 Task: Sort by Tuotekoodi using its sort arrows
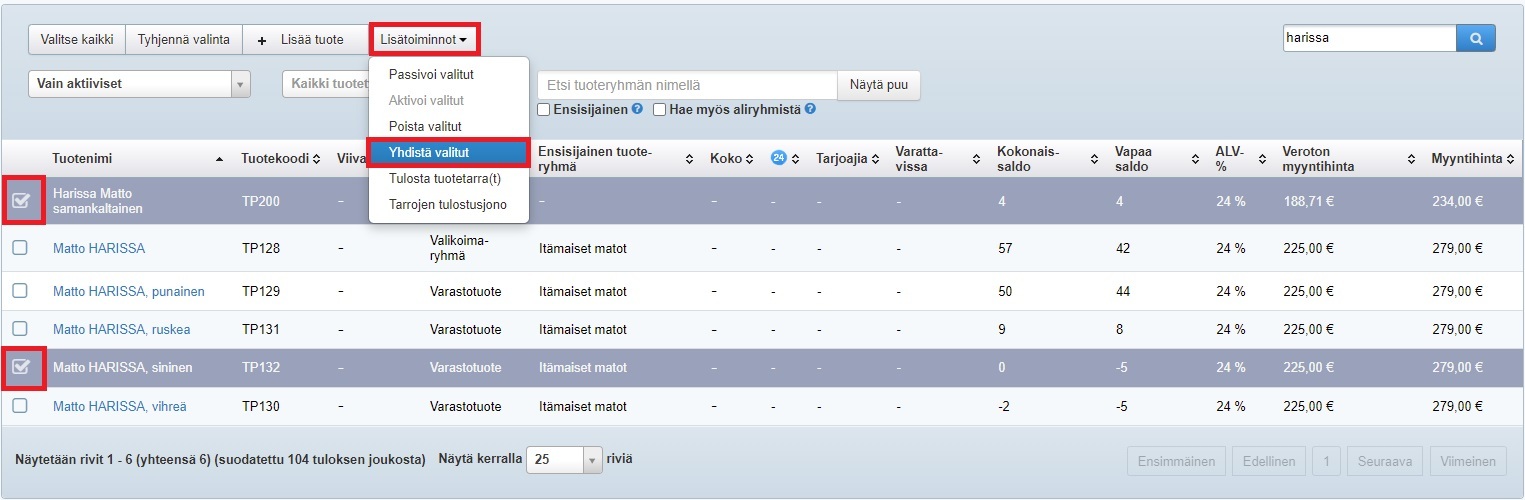pyautogui.click(x=316, y=159)
